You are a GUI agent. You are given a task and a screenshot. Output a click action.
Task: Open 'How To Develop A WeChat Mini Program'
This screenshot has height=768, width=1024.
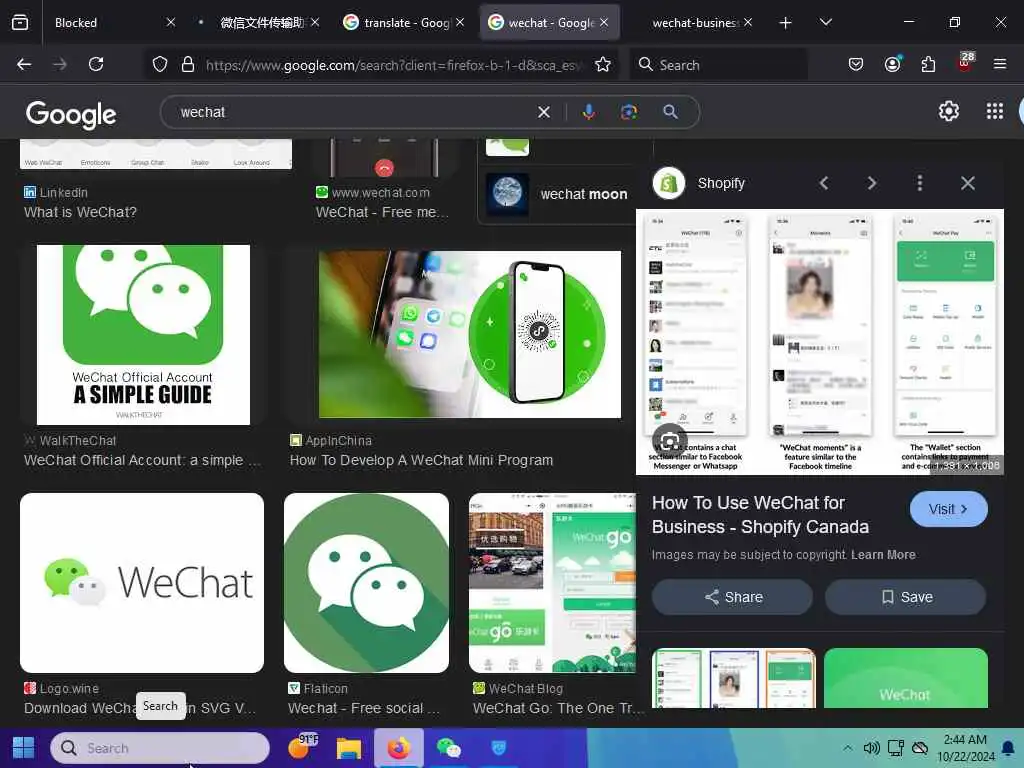pos(421,460)
